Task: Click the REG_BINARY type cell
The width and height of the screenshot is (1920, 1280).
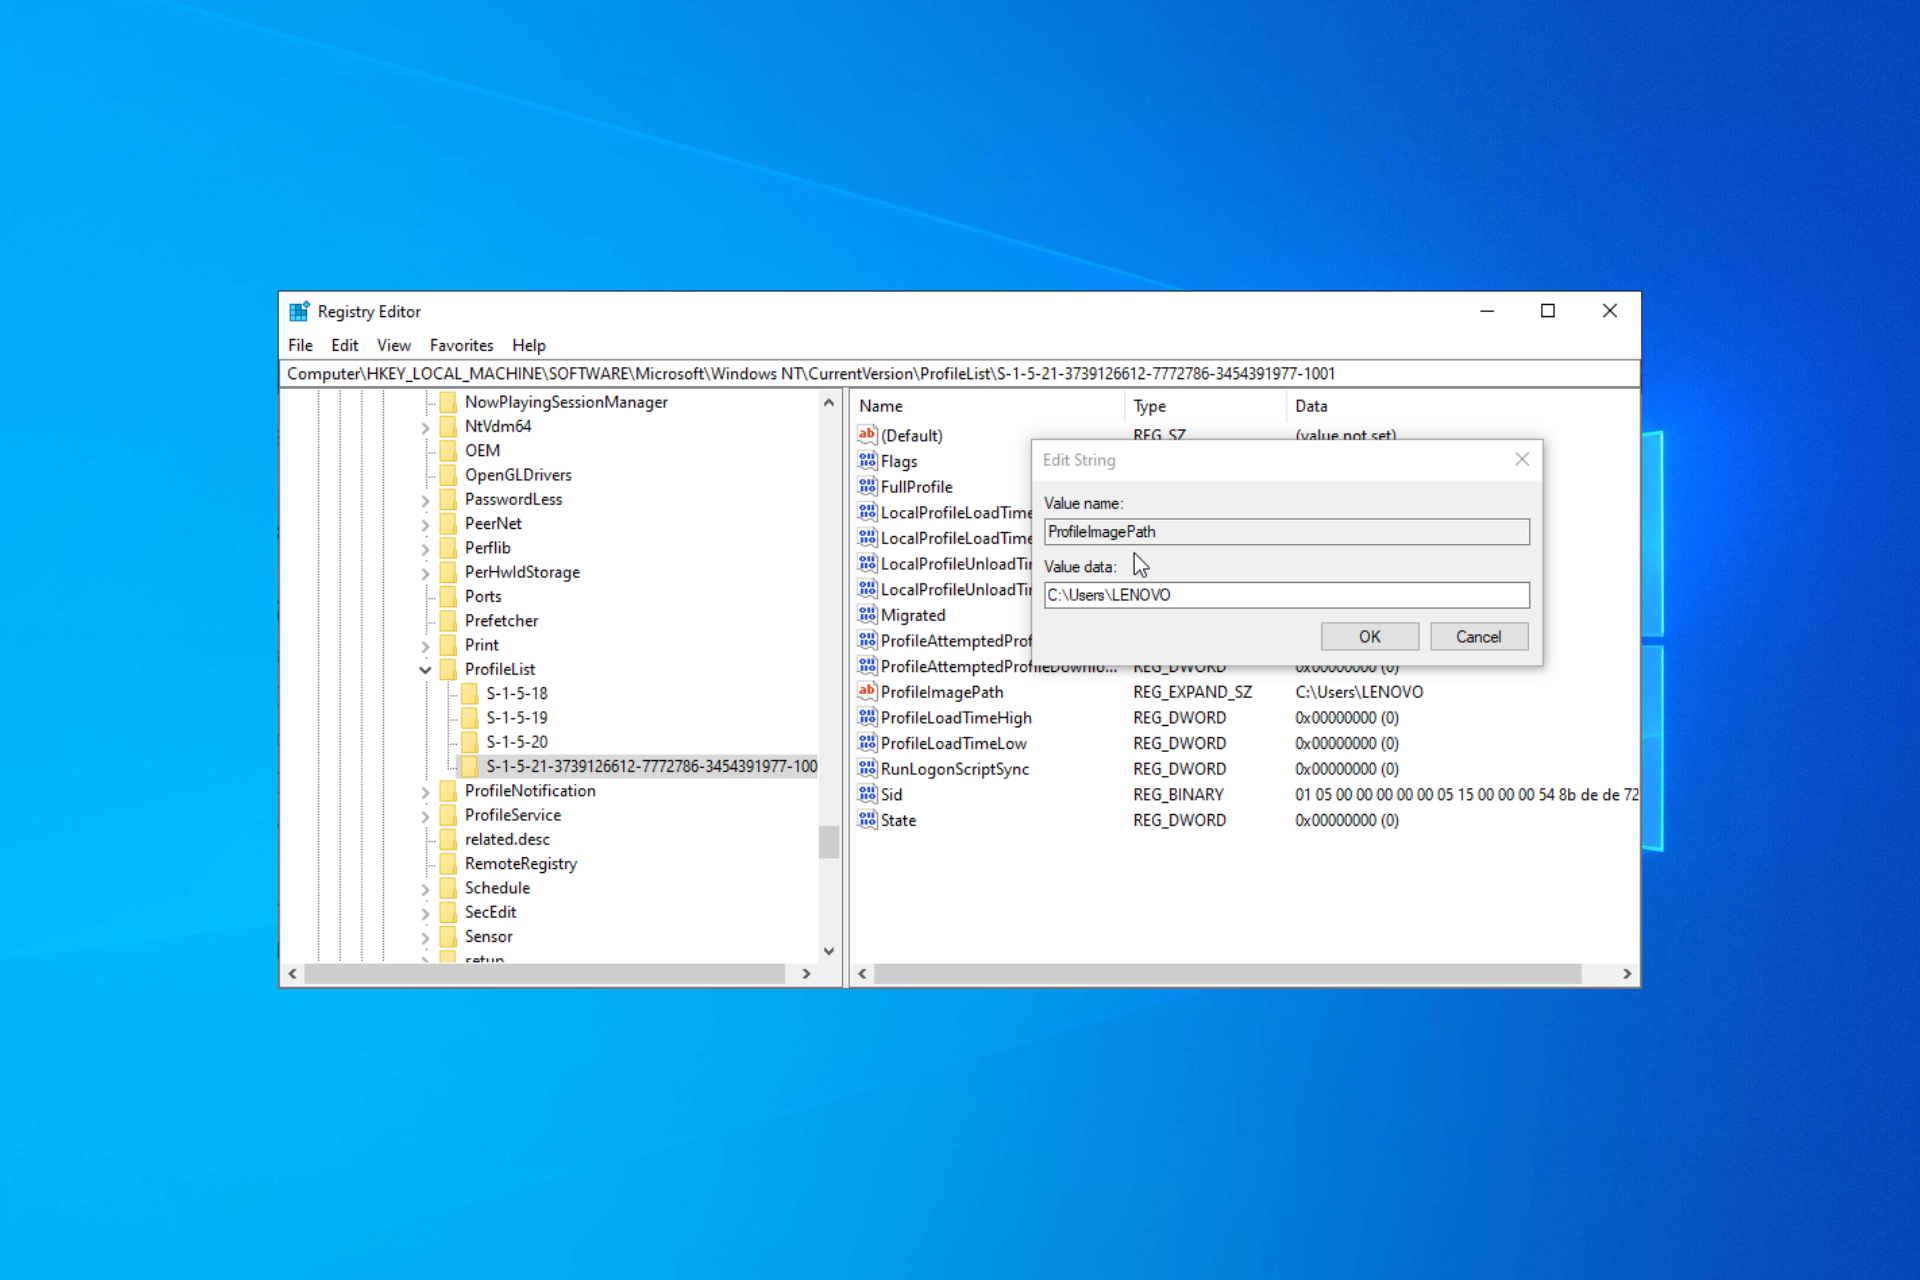Action: [x=1178, y=795]
